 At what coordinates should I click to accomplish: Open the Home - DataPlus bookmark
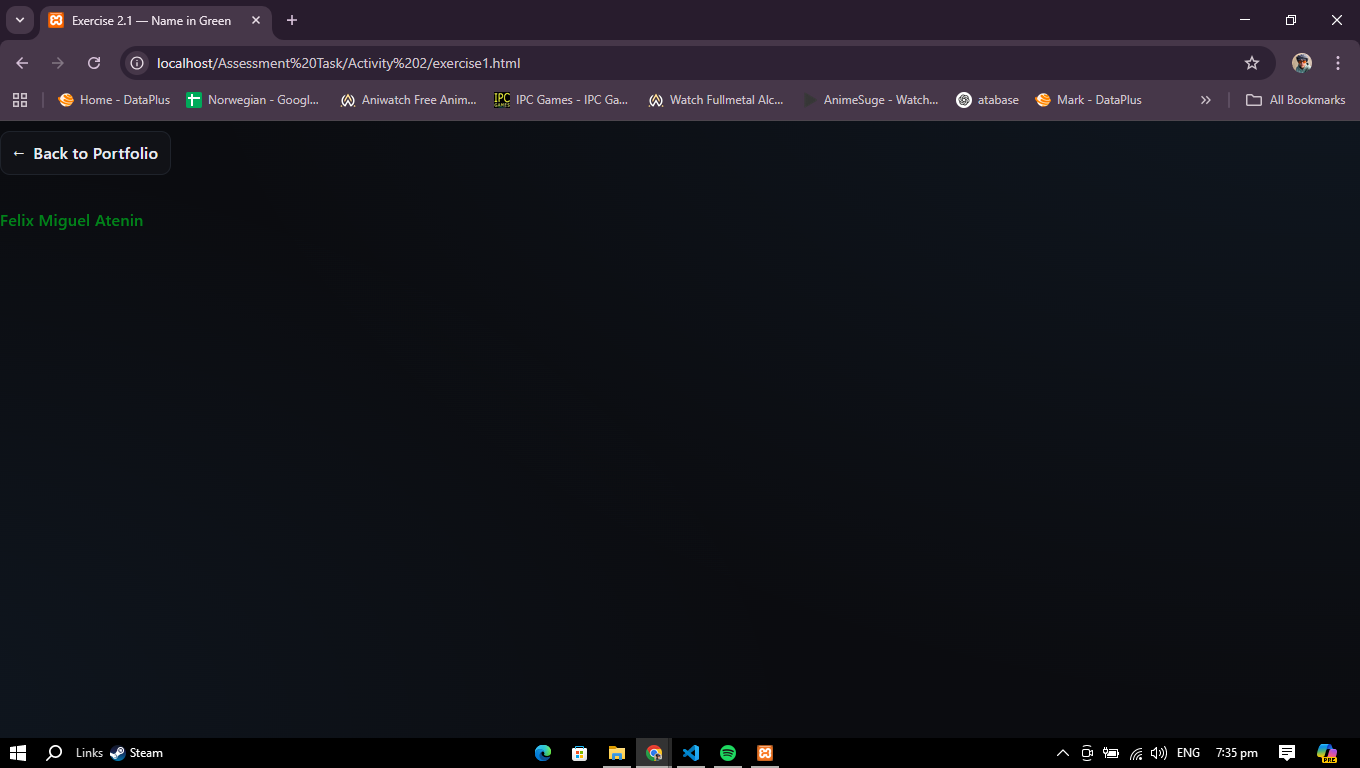(114, 100)
